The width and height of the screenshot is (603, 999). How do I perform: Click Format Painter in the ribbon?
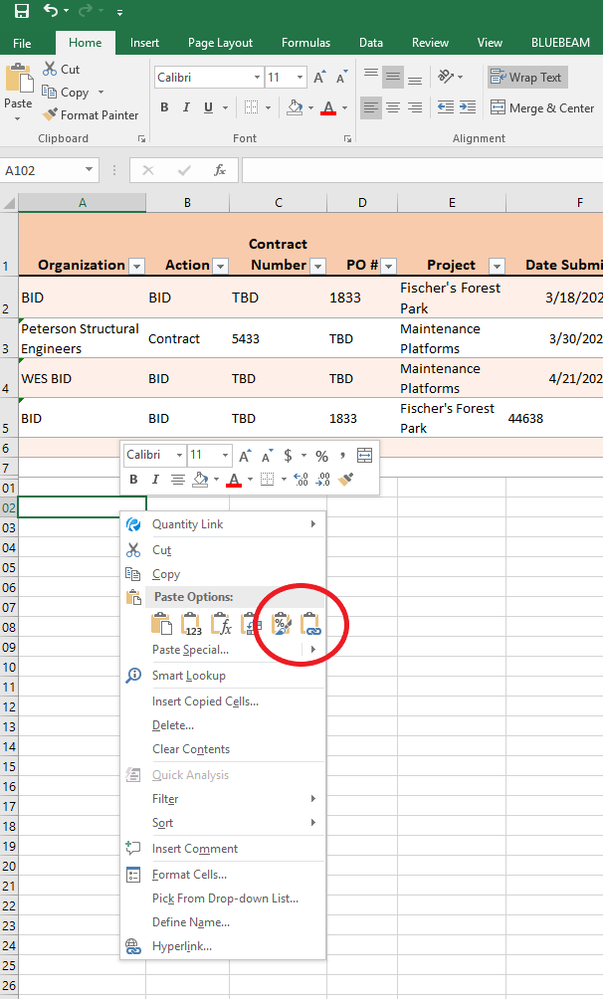[91, 115]
